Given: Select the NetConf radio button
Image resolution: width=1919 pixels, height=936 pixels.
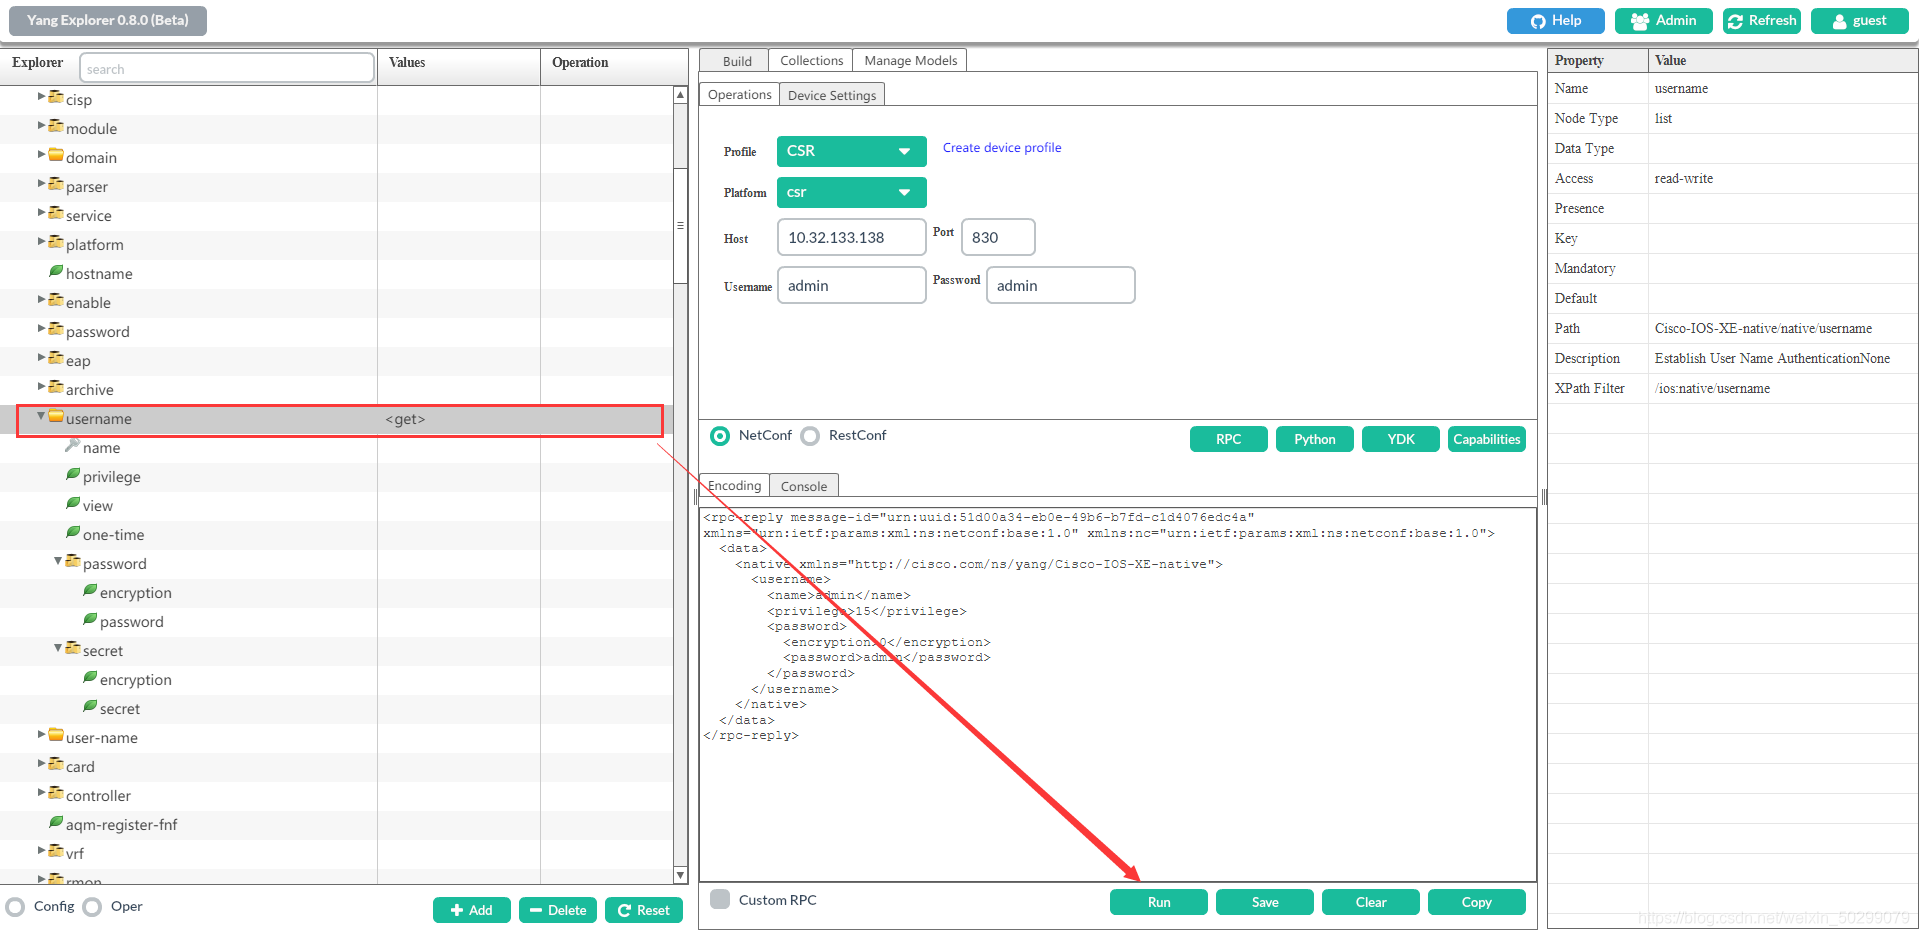Looking at the screenshot, I should tap(720, 436).
